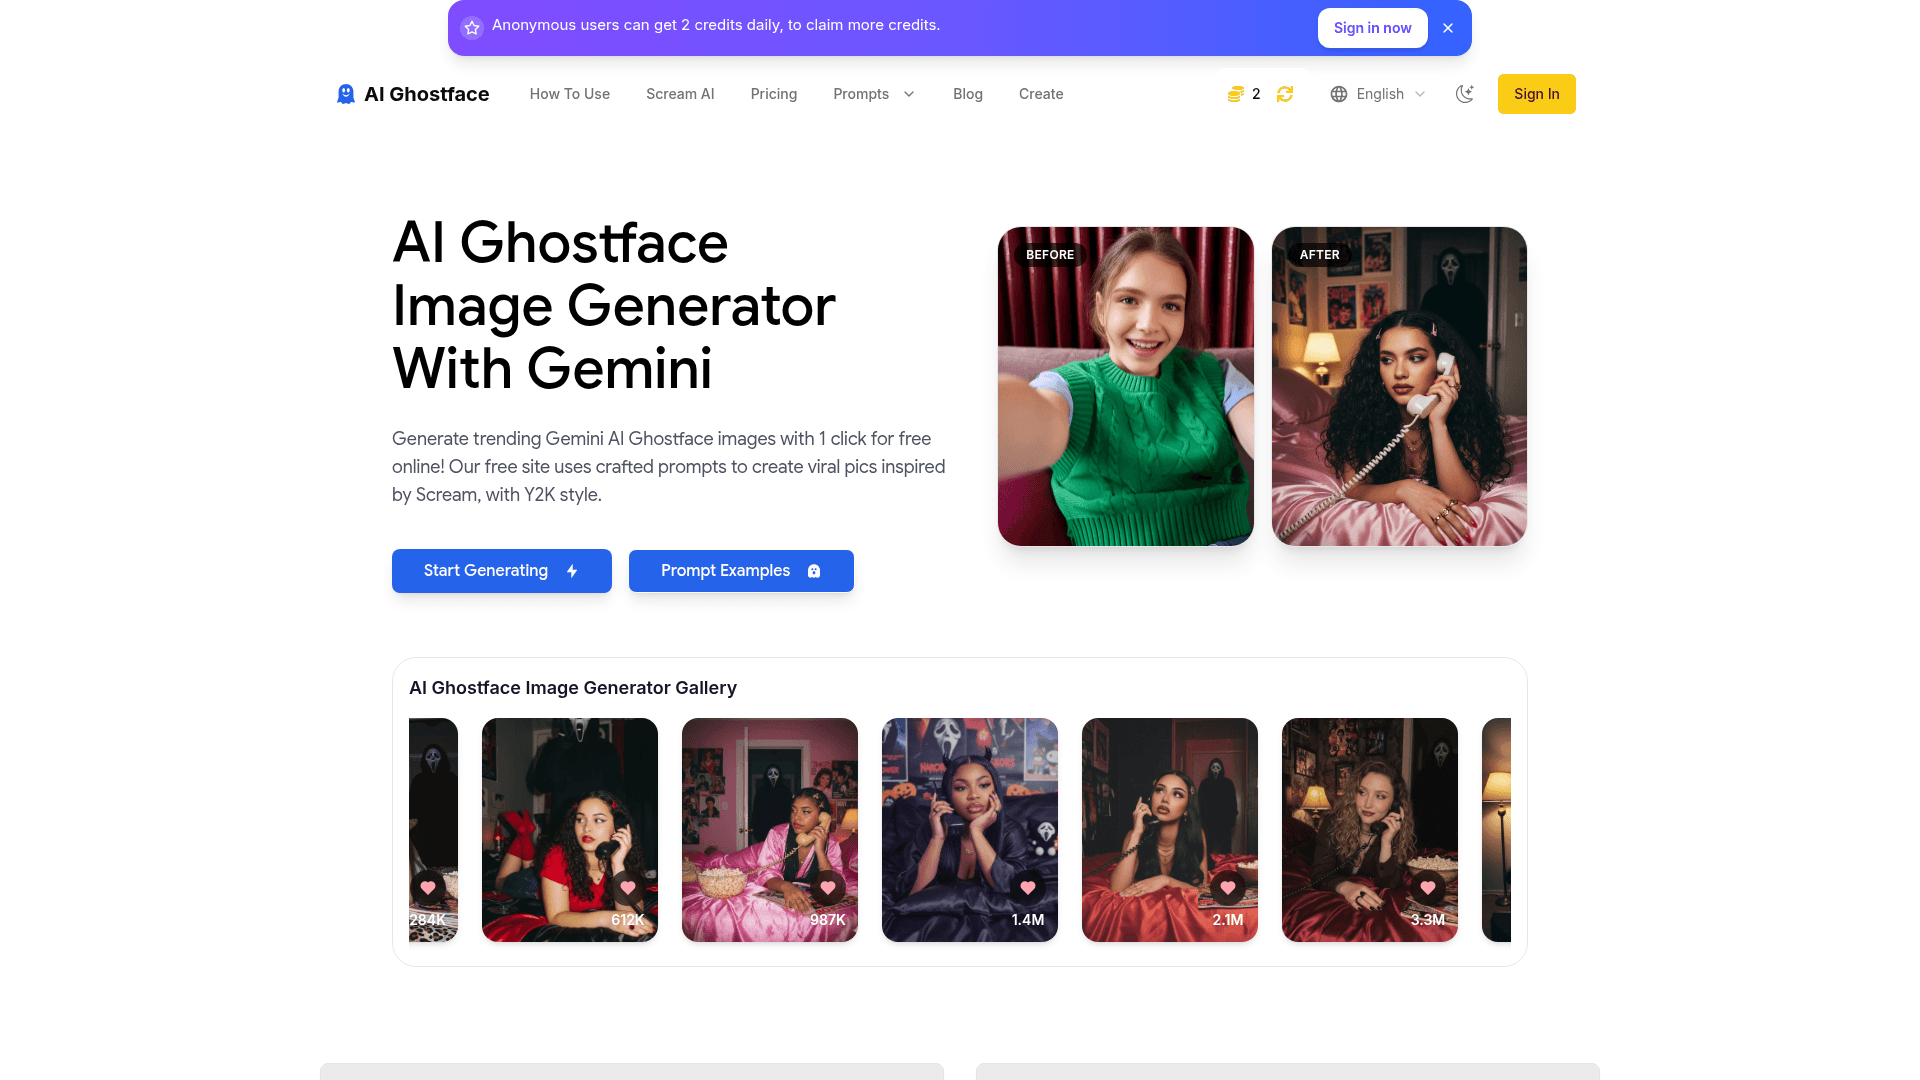This screenshot has height=1080, width=1920.
Task: Click Sign in now in banner
Action: point(1372,28)
